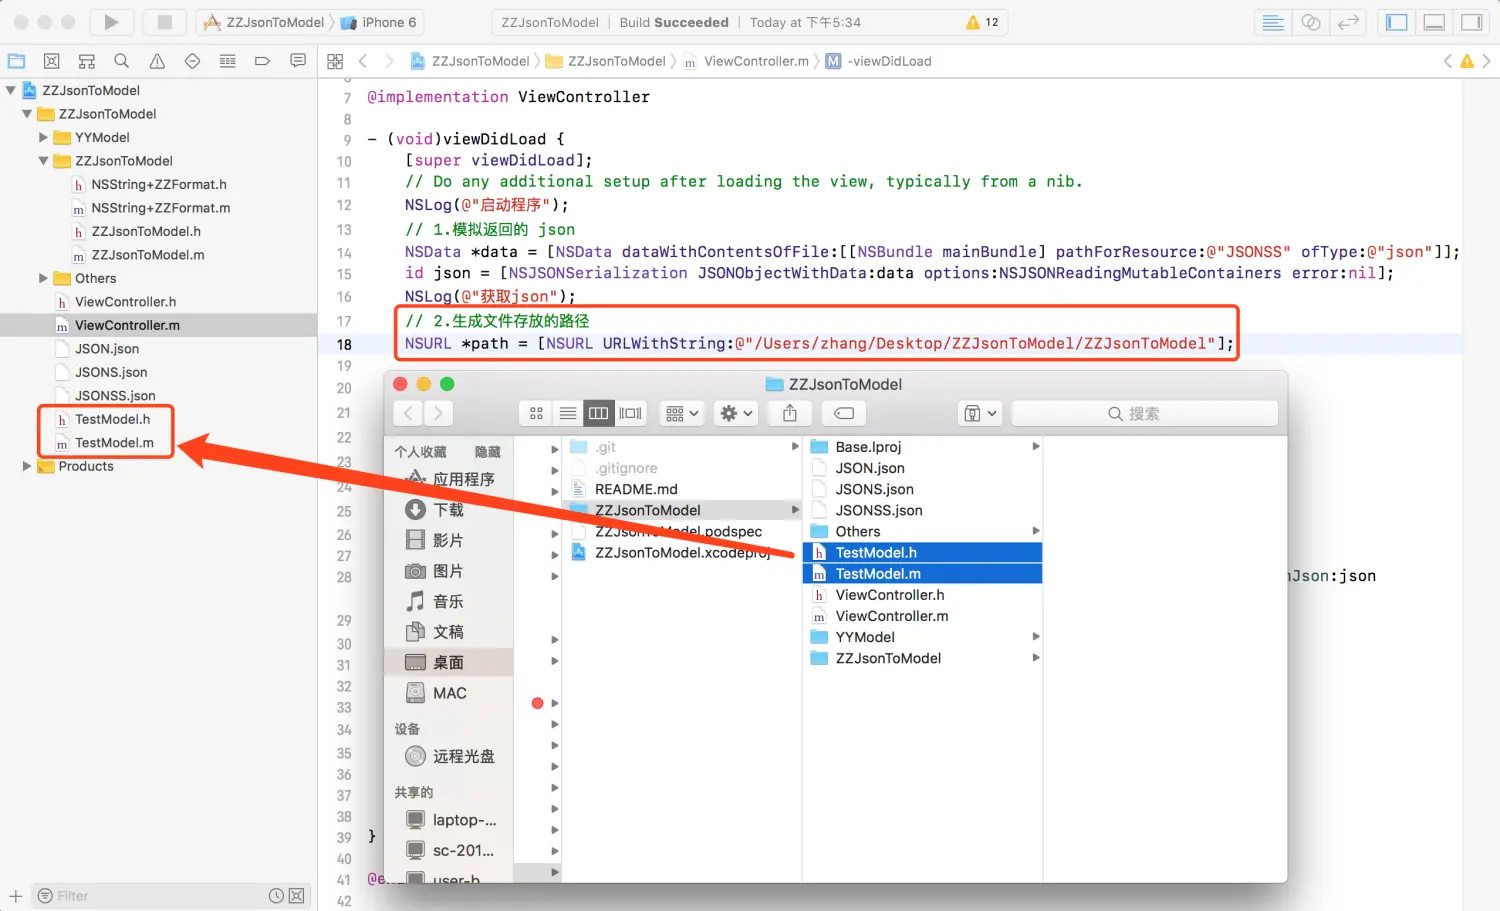Toggle source-control status filter icon

[x=297, y=896]
